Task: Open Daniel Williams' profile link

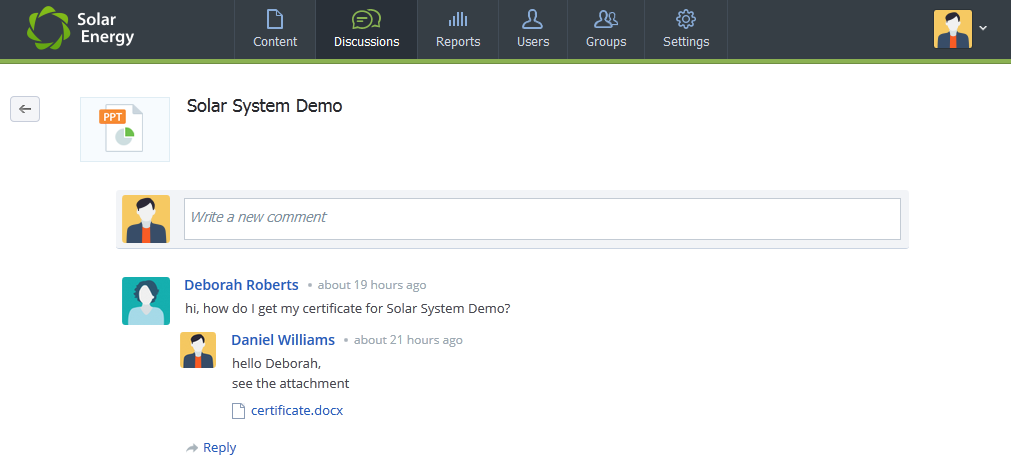Action: click(x=283, y=340)
